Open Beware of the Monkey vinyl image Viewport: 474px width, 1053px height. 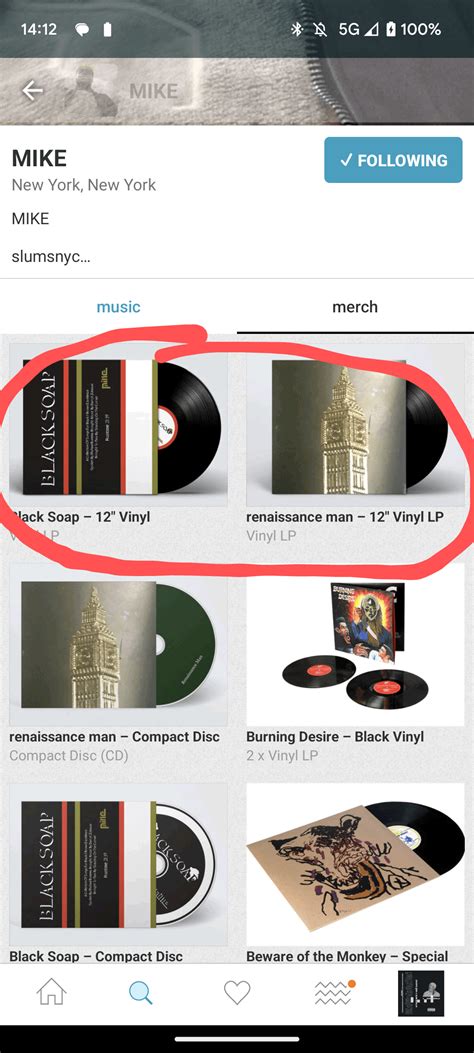pyautogui.click(x=355, y=864)
